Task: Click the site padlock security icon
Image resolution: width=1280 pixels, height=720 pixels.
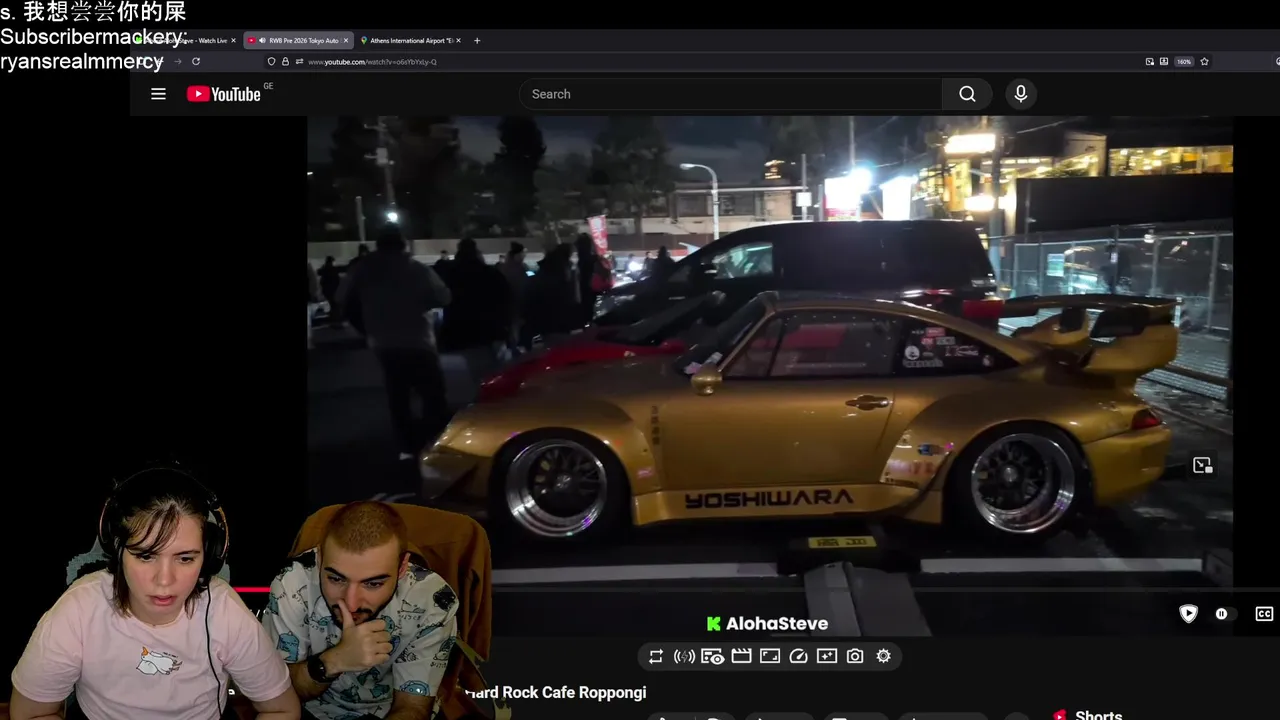Action: [285, 62]
